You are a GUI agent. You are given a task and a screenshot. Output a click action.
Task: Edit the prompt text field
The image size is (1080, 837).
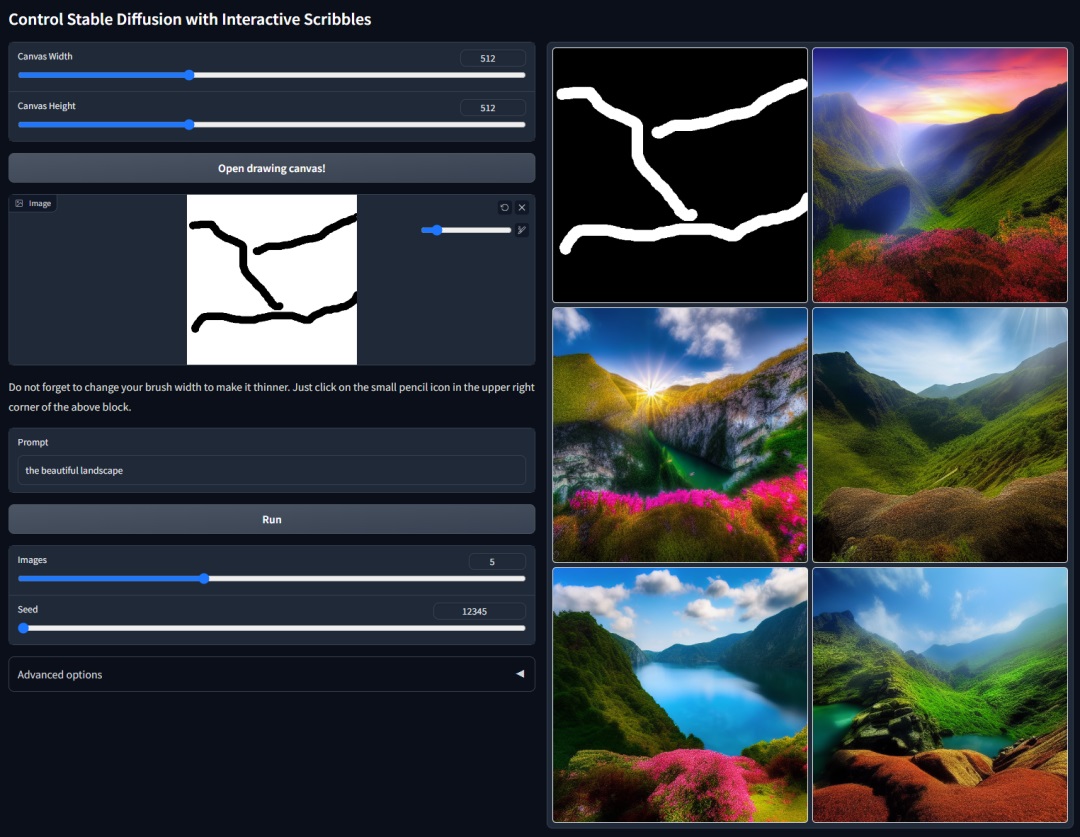point(271,470)
